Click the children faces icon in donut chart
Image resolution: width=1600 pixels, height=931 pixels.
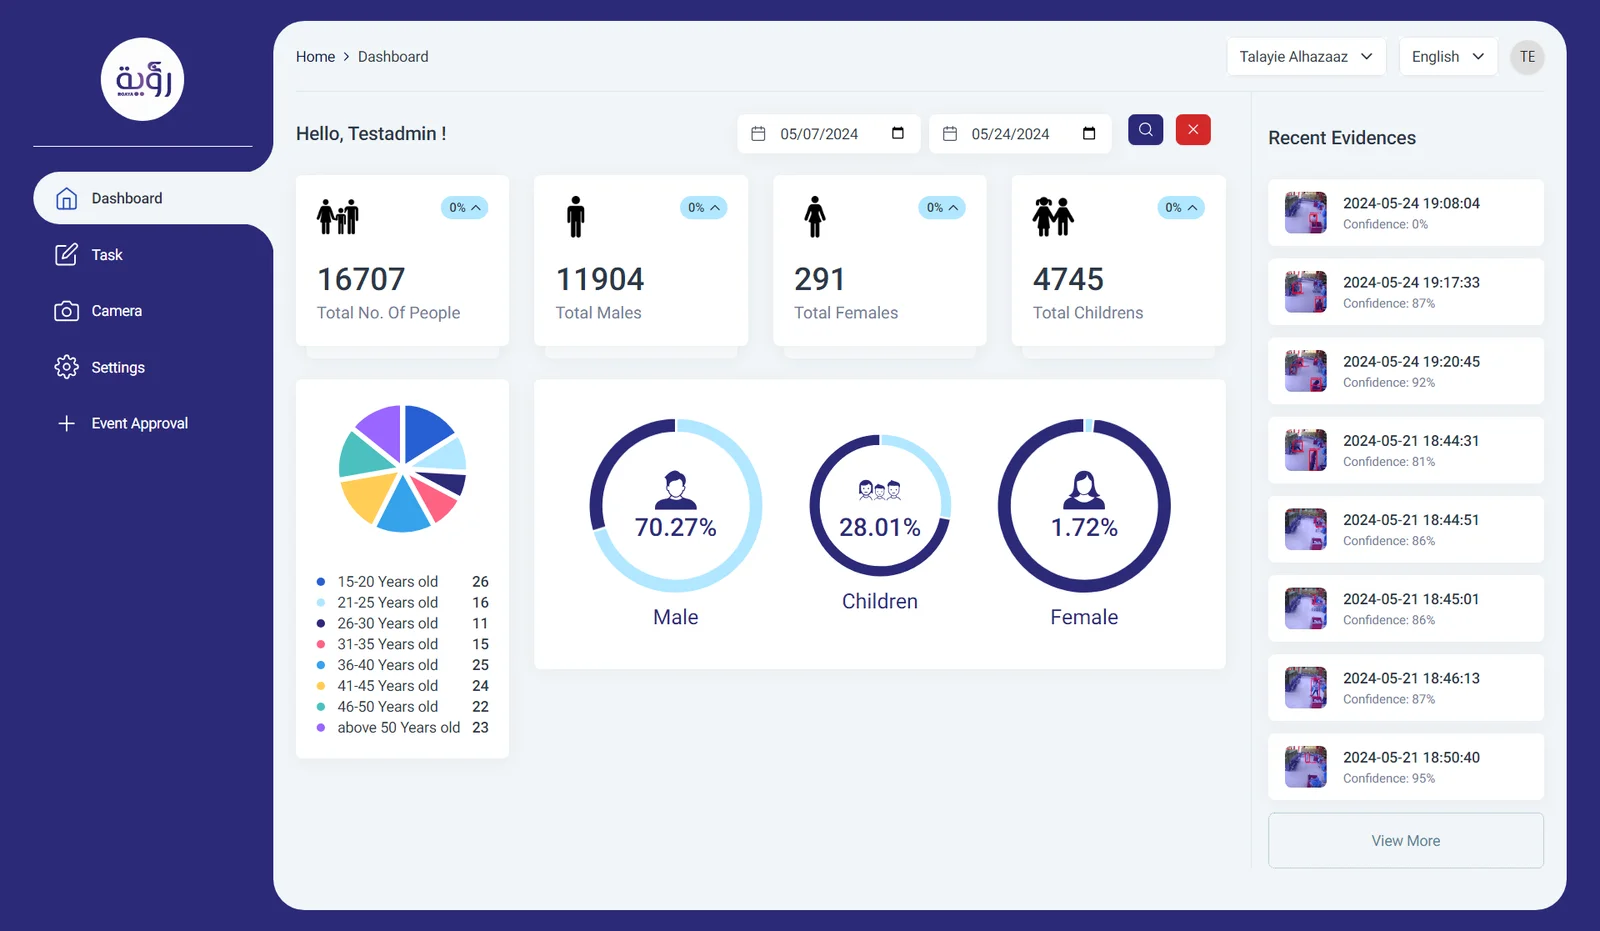point(880,490)
